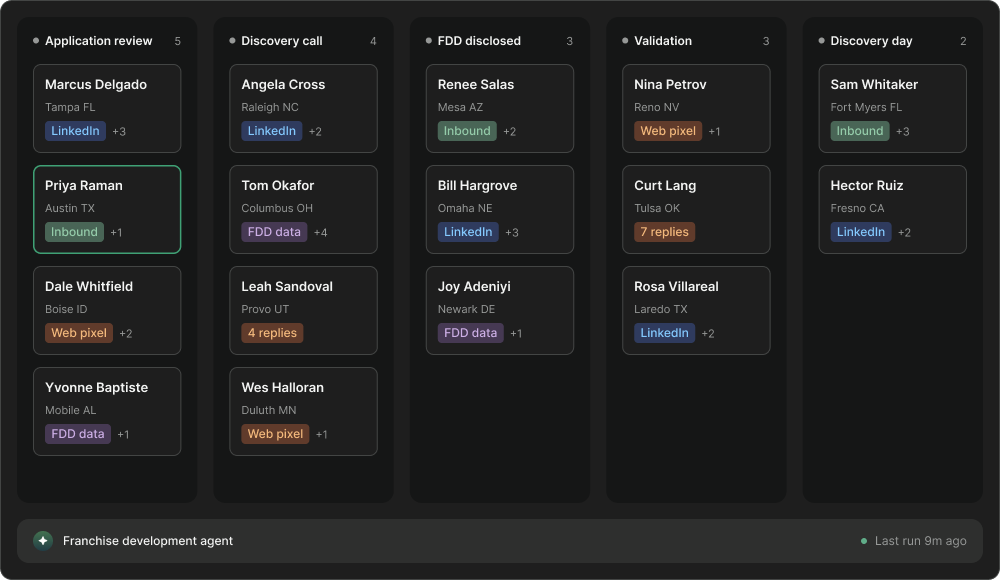Click the Laredo TX location text

(661, 309)
